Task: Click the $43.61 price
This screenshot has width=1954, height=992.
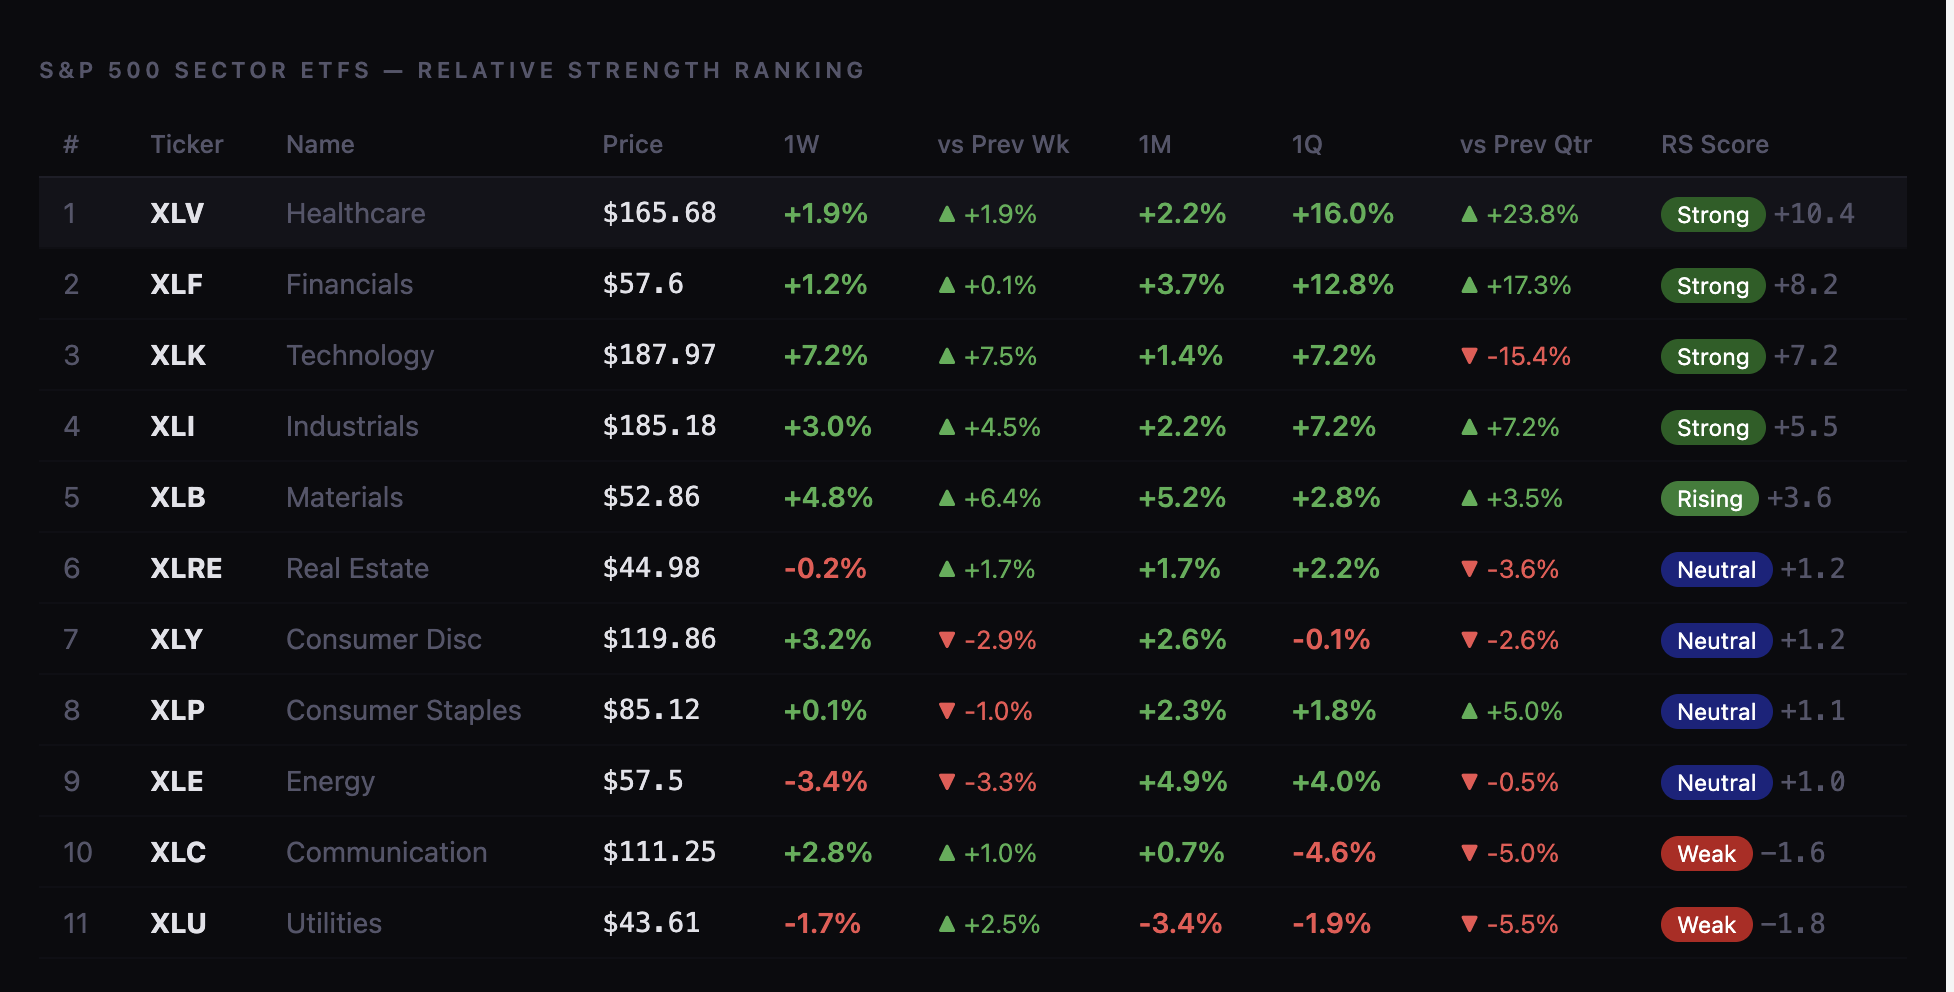Action: 651,923
